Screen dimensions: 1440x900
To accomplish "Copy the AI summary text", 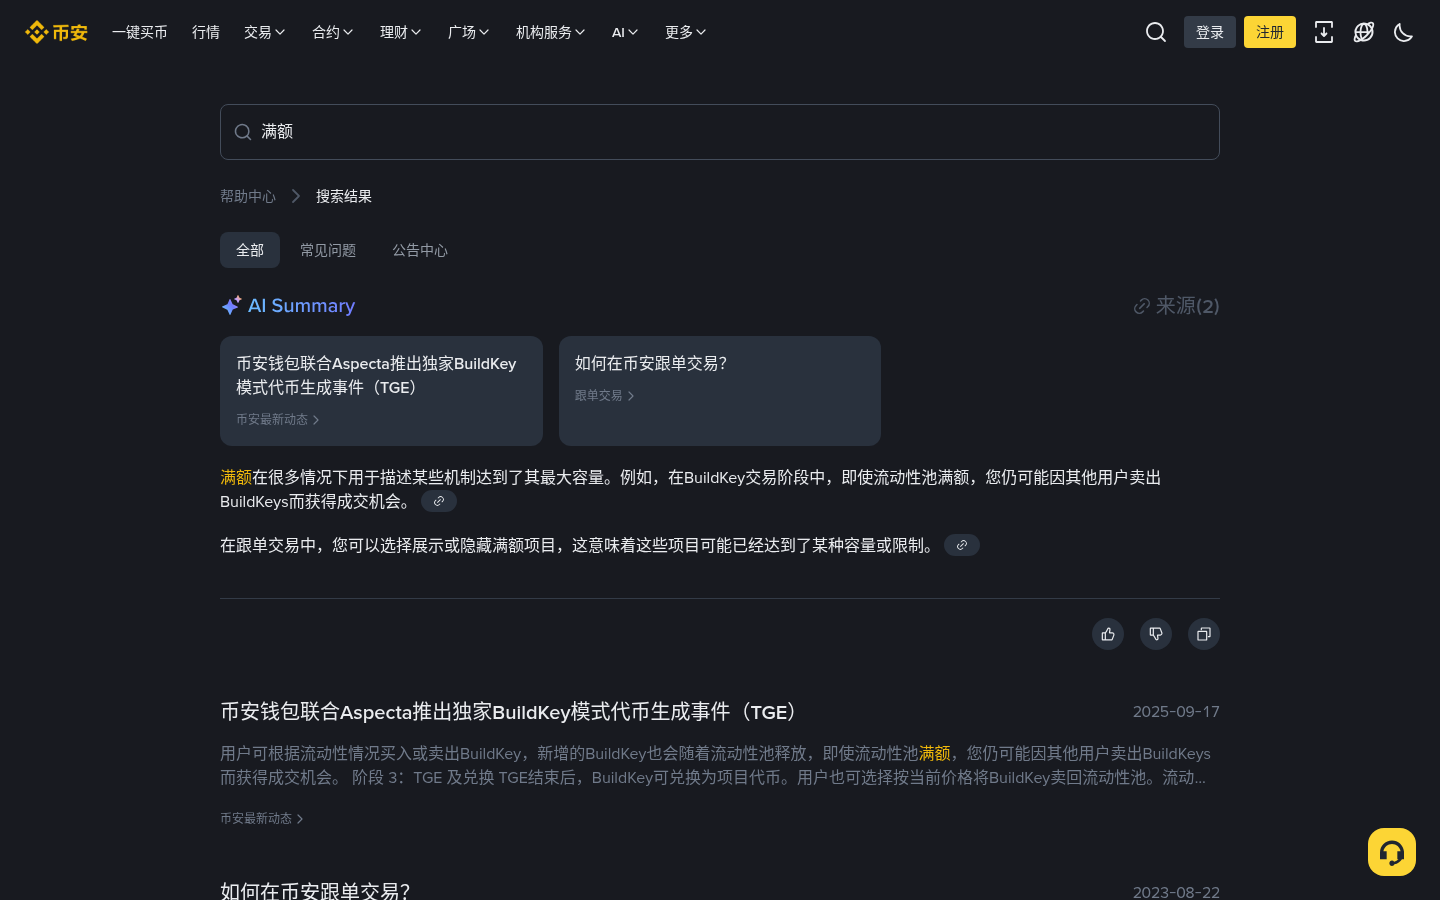I will [x=1204, y=634].
